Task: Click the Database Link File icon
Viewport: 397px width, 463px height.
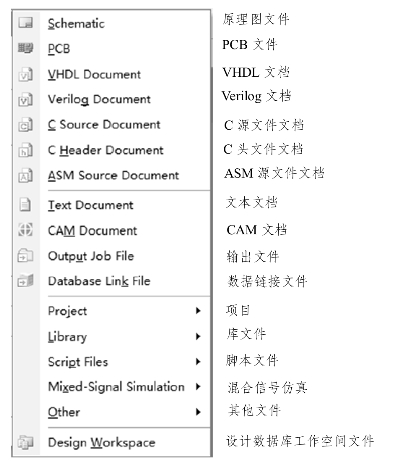Action: coord(26,281)
